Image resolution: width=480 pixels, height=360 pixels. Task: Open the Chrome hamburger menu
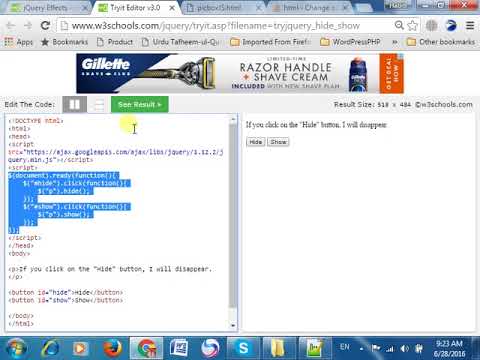pos(470,25)
